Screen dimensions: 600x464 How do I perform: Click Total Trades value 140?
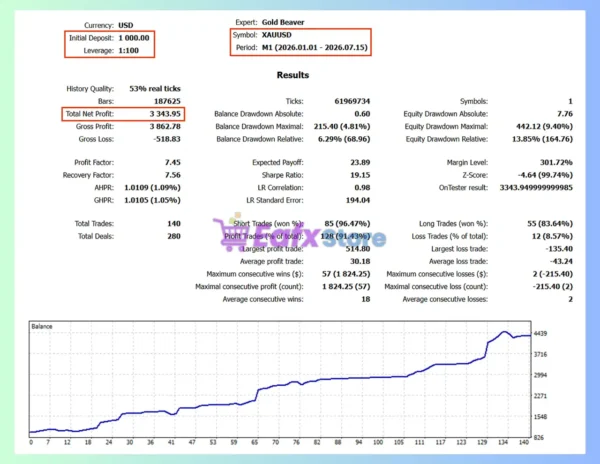click(174, 224)
